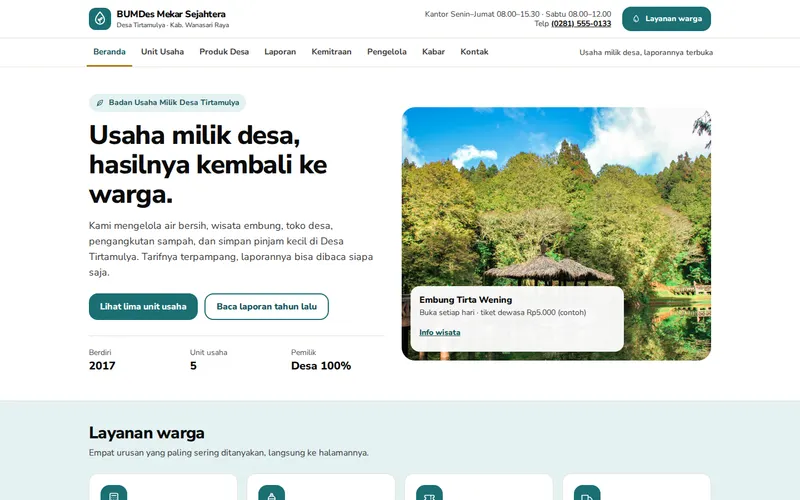The height and width of the screenshot is (500, 800).
Task: Click the office hours text in header
Action: coord(518,14)
